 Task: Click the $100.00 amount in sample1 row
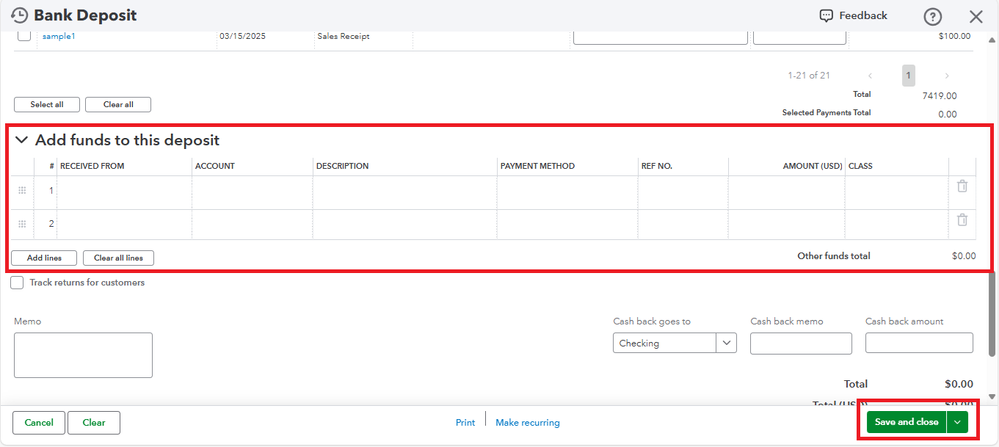(x=954, y=36)
